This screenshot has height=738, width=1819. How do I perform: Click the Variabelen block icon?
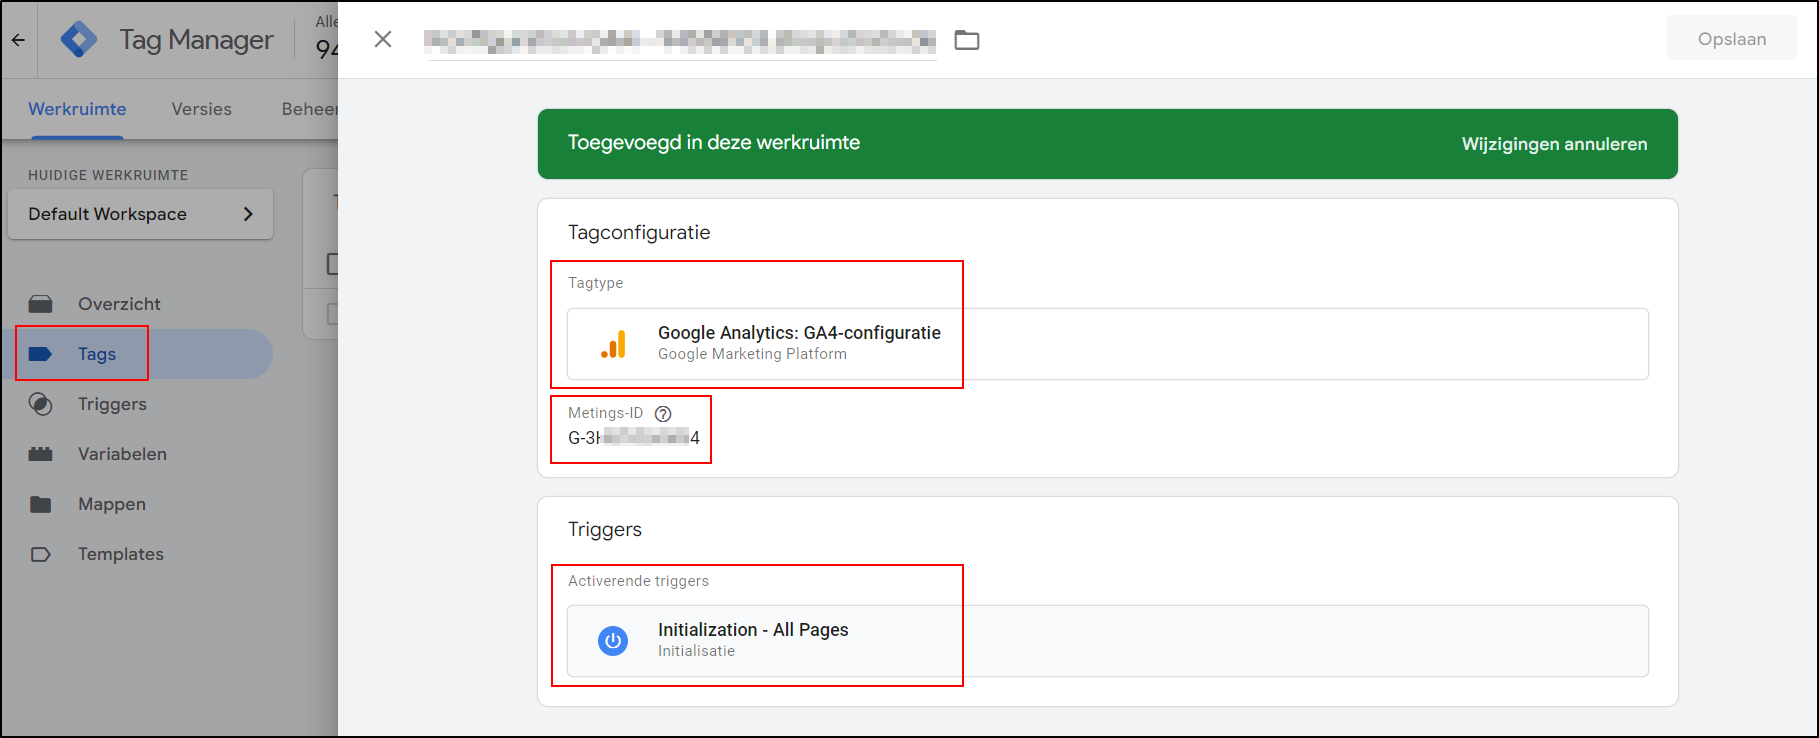[41, 454]
